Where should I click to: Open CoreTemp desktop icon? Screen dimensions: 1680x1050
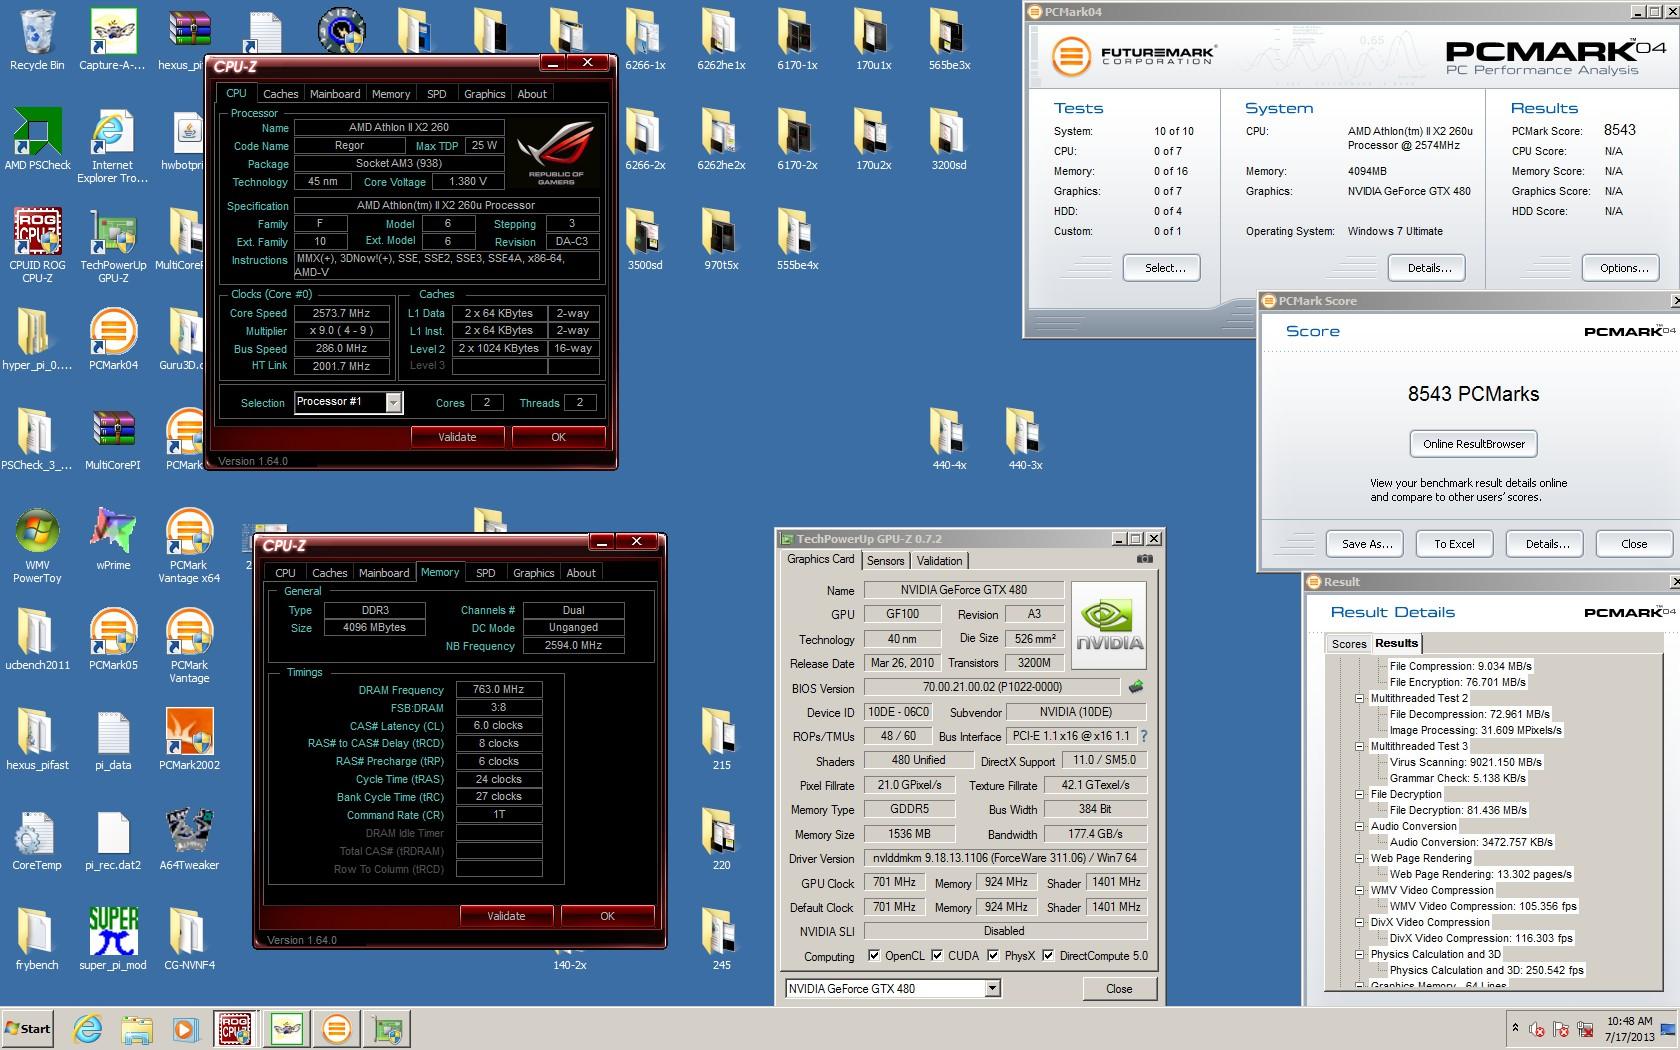[37, 840]
